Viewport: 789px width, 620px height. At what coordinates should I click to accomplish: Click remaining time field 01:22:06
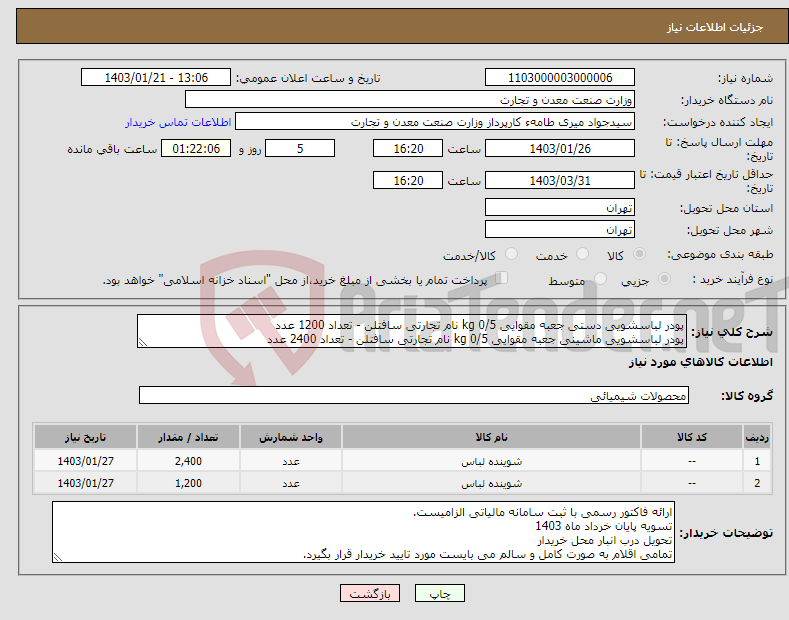[196, 148]
